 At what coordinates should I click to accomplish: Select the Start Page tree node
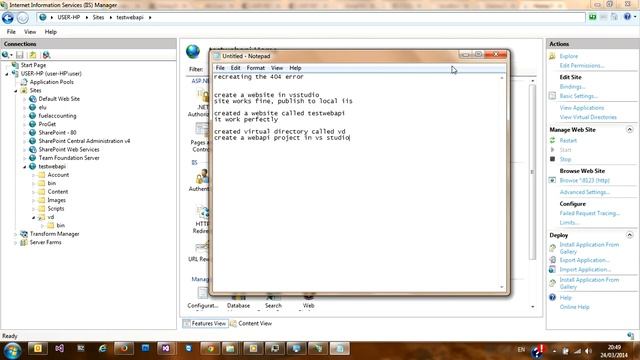pyautogui.click(x=33, y=65)
